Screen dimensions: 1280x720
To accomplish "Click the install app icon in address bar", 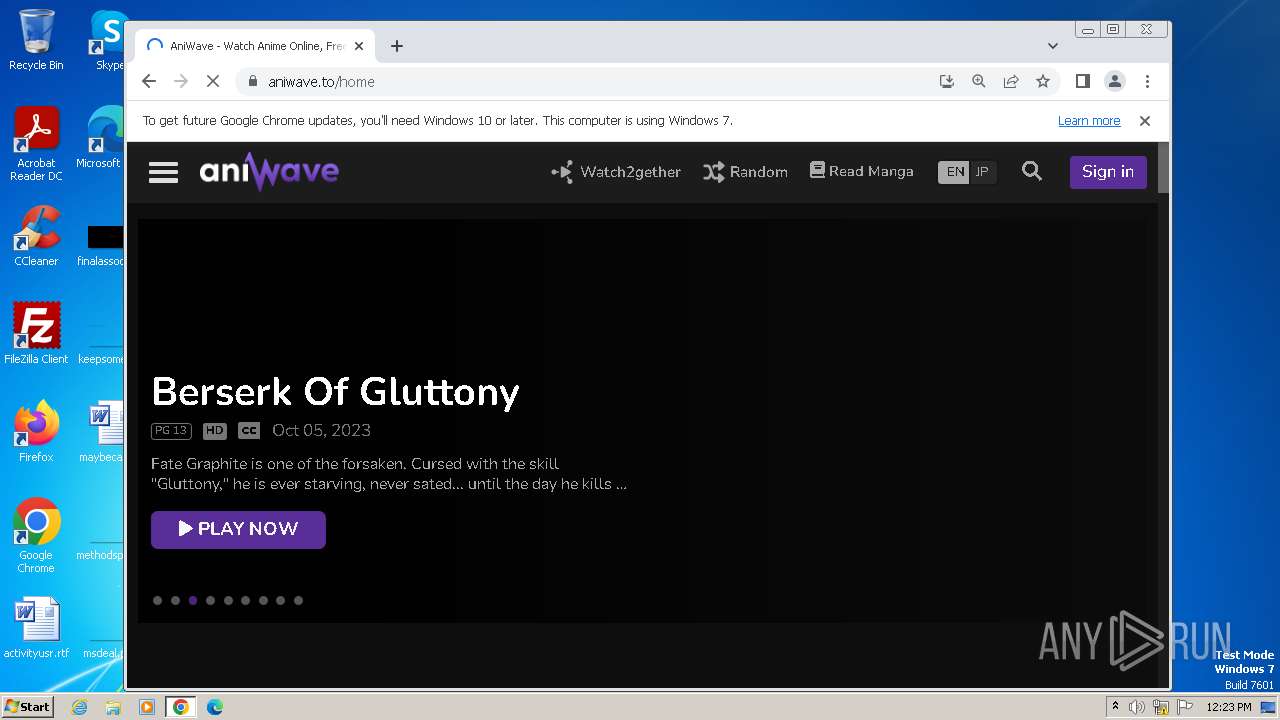I will [947, 82].
